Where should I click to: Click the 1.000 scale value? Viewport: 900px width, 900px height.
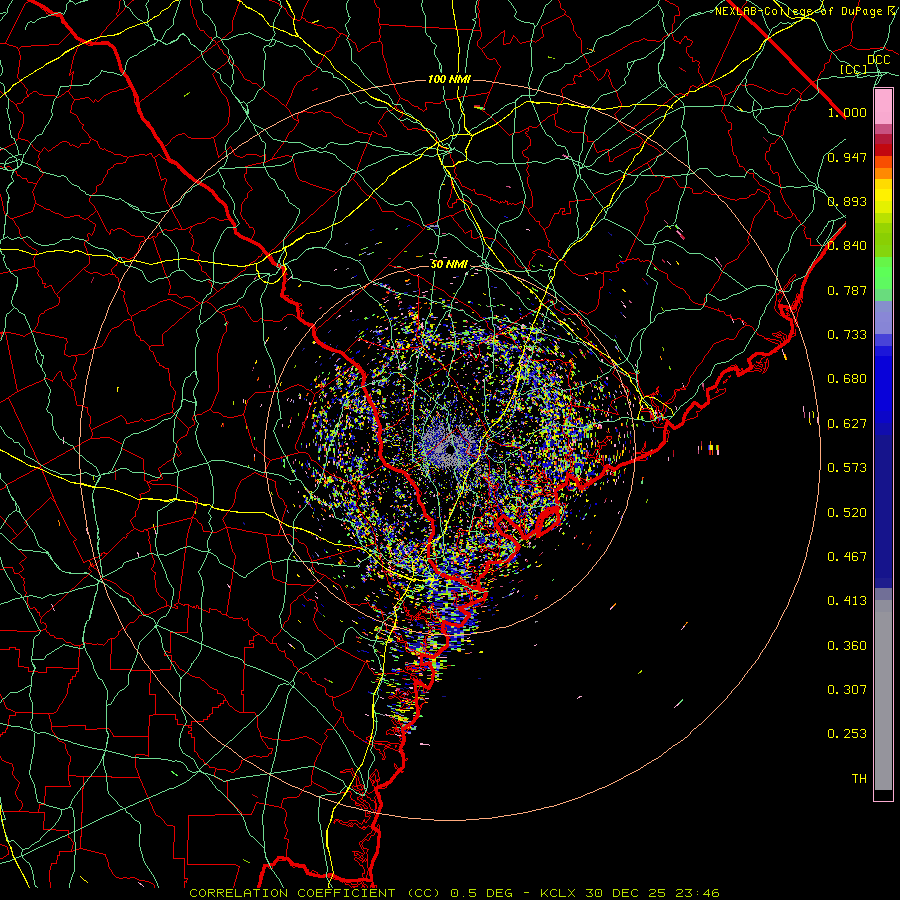coord(847,112)
